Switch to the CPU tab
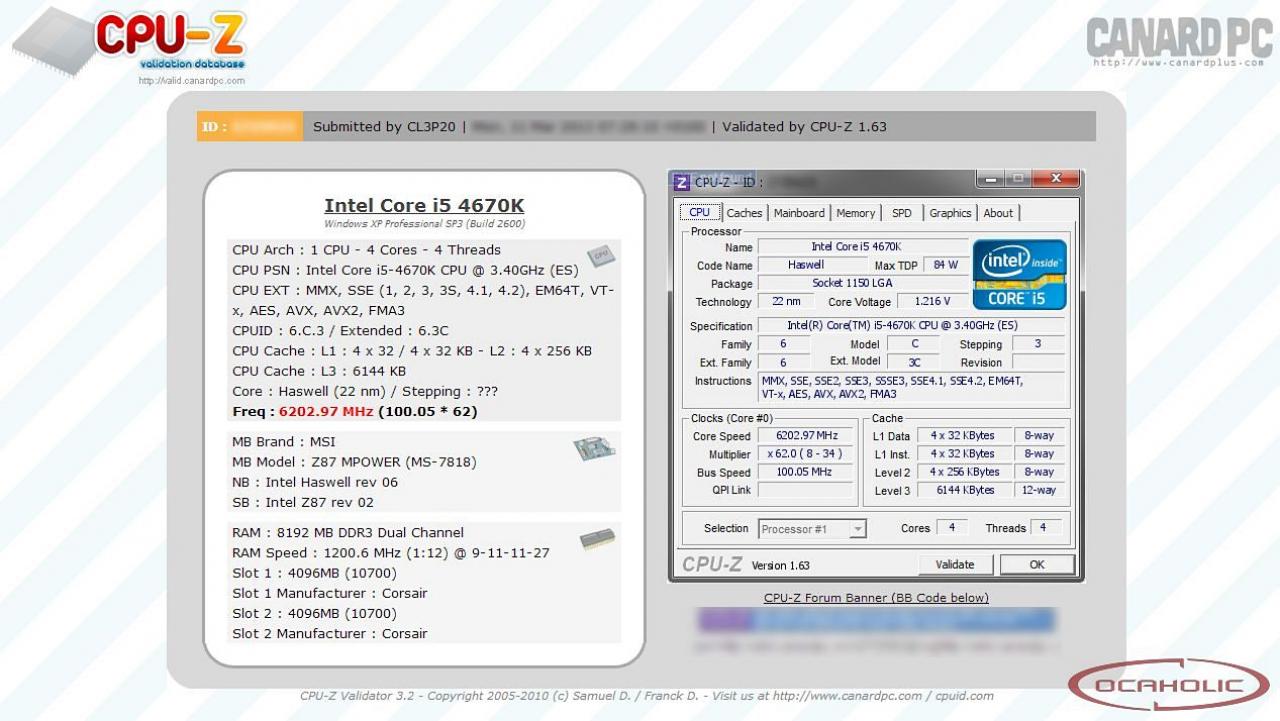The width and height of the screenshot is (1280, 721). 700,212
